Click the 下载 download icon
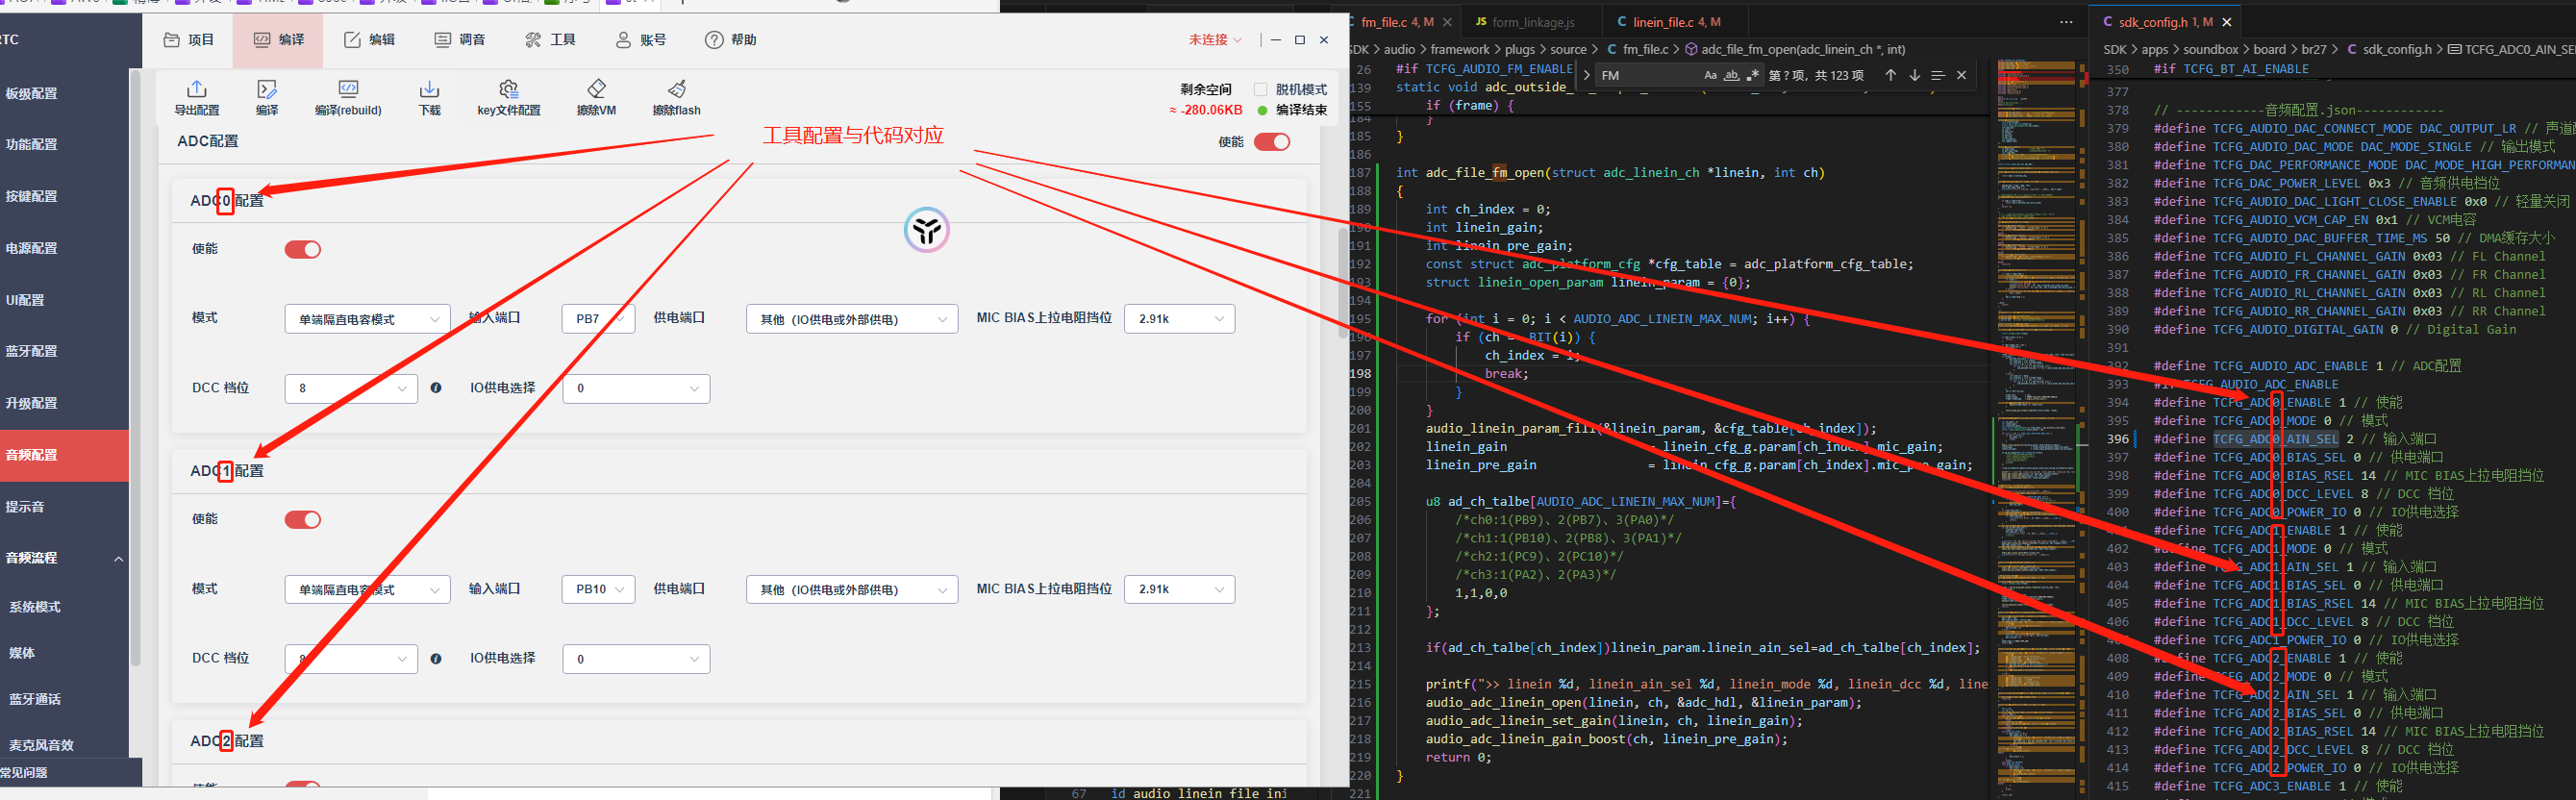This screenshot has height=800, width=2576. [x=429, y=89]
